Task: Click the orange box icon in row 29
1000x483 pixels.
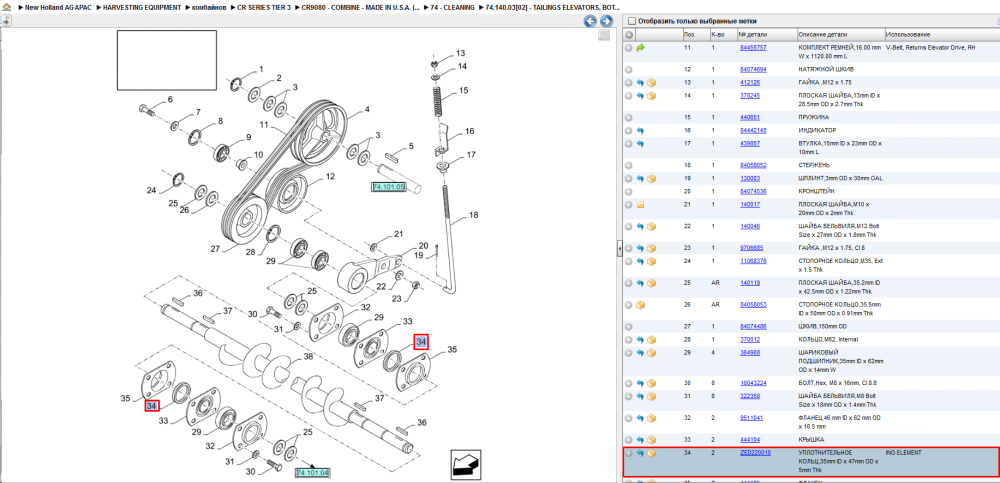Action: click(x=651, y=353)
